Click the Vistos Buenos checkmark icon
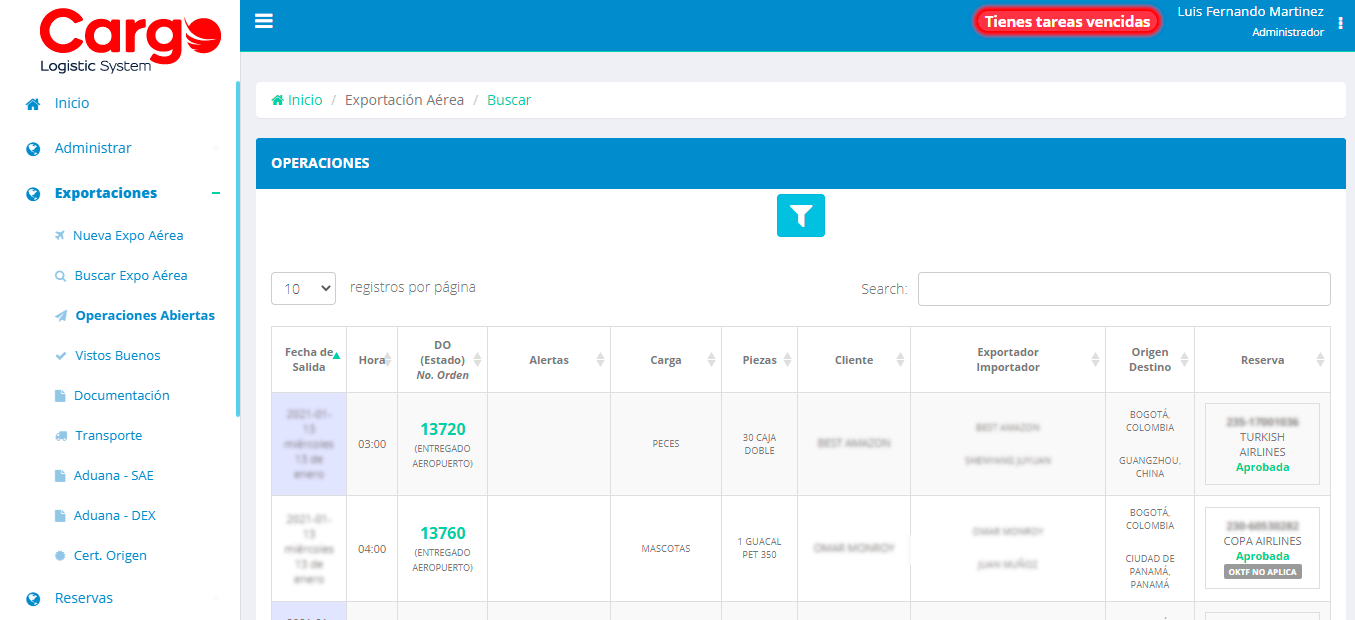This screenshot has width=1355, height=620. pos(60,355)
